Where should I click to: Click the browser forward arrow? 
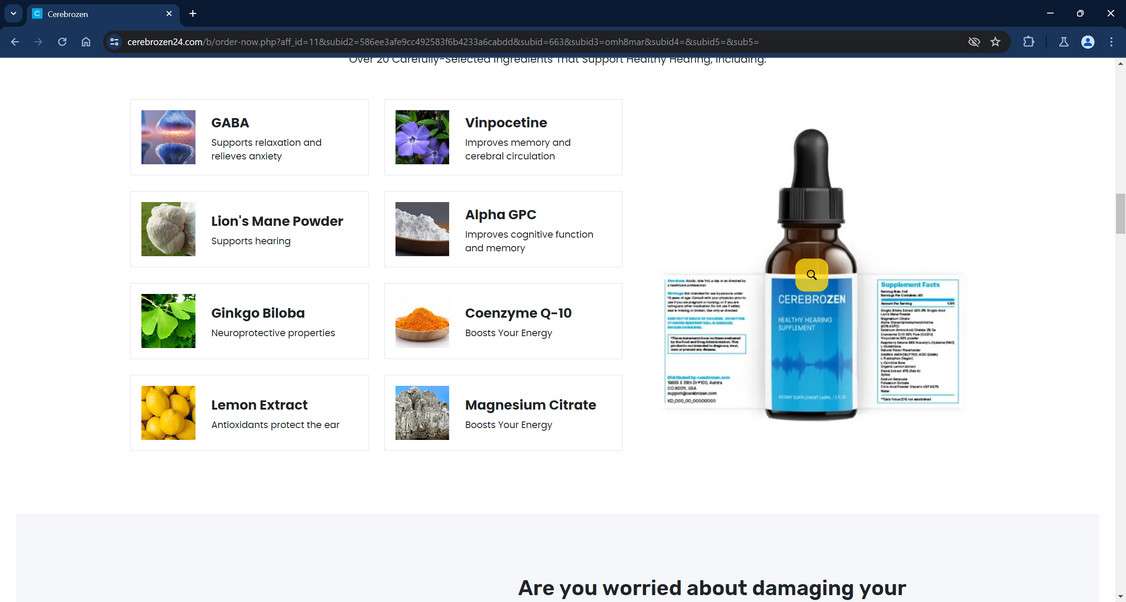click(x=38, y=42)
